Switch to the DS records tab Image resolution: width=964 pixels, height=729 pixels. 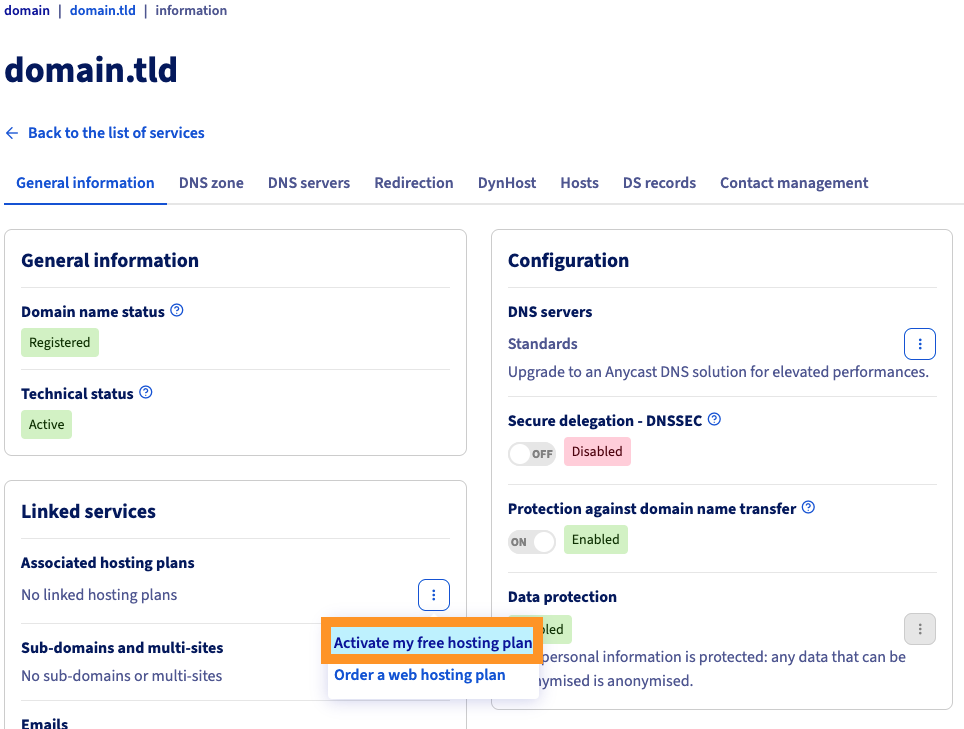pyautogui.click(x=659, y=183)
